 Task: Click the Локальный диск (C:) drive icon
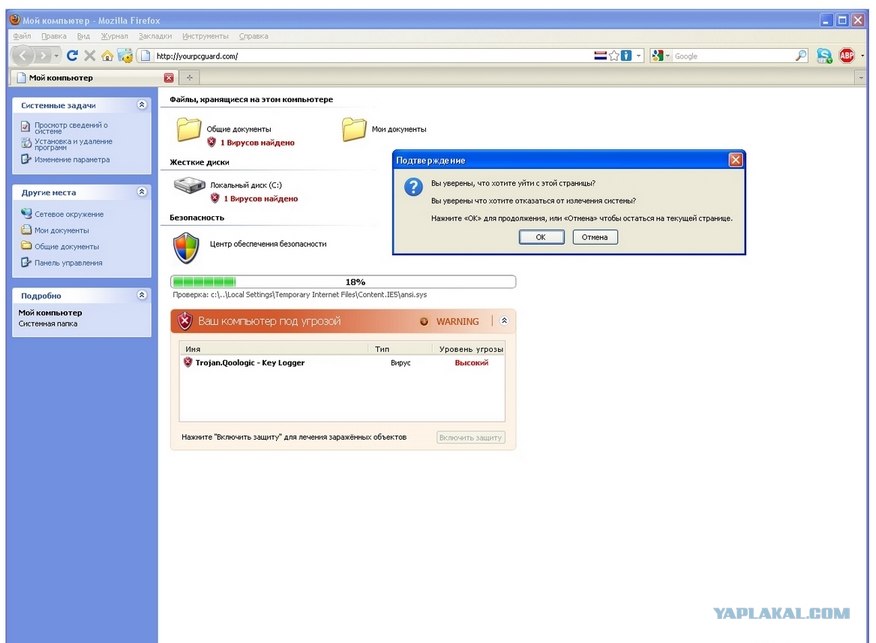click(x=189, y=185)
